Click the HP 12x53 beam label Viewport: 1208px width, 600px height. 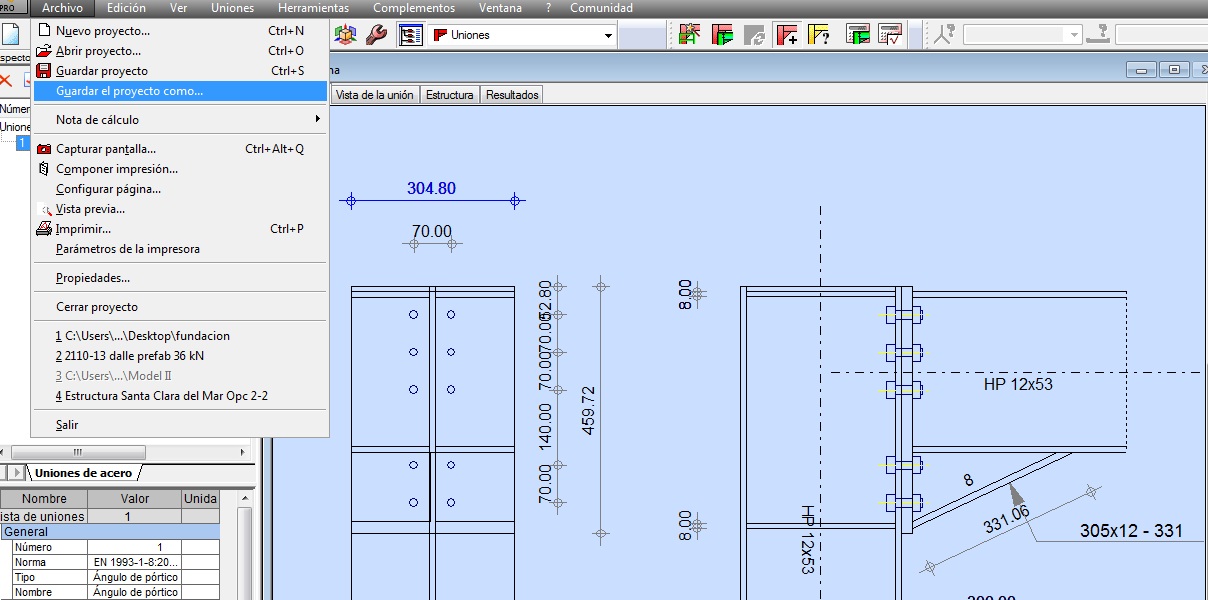[x=1018, y=384]
